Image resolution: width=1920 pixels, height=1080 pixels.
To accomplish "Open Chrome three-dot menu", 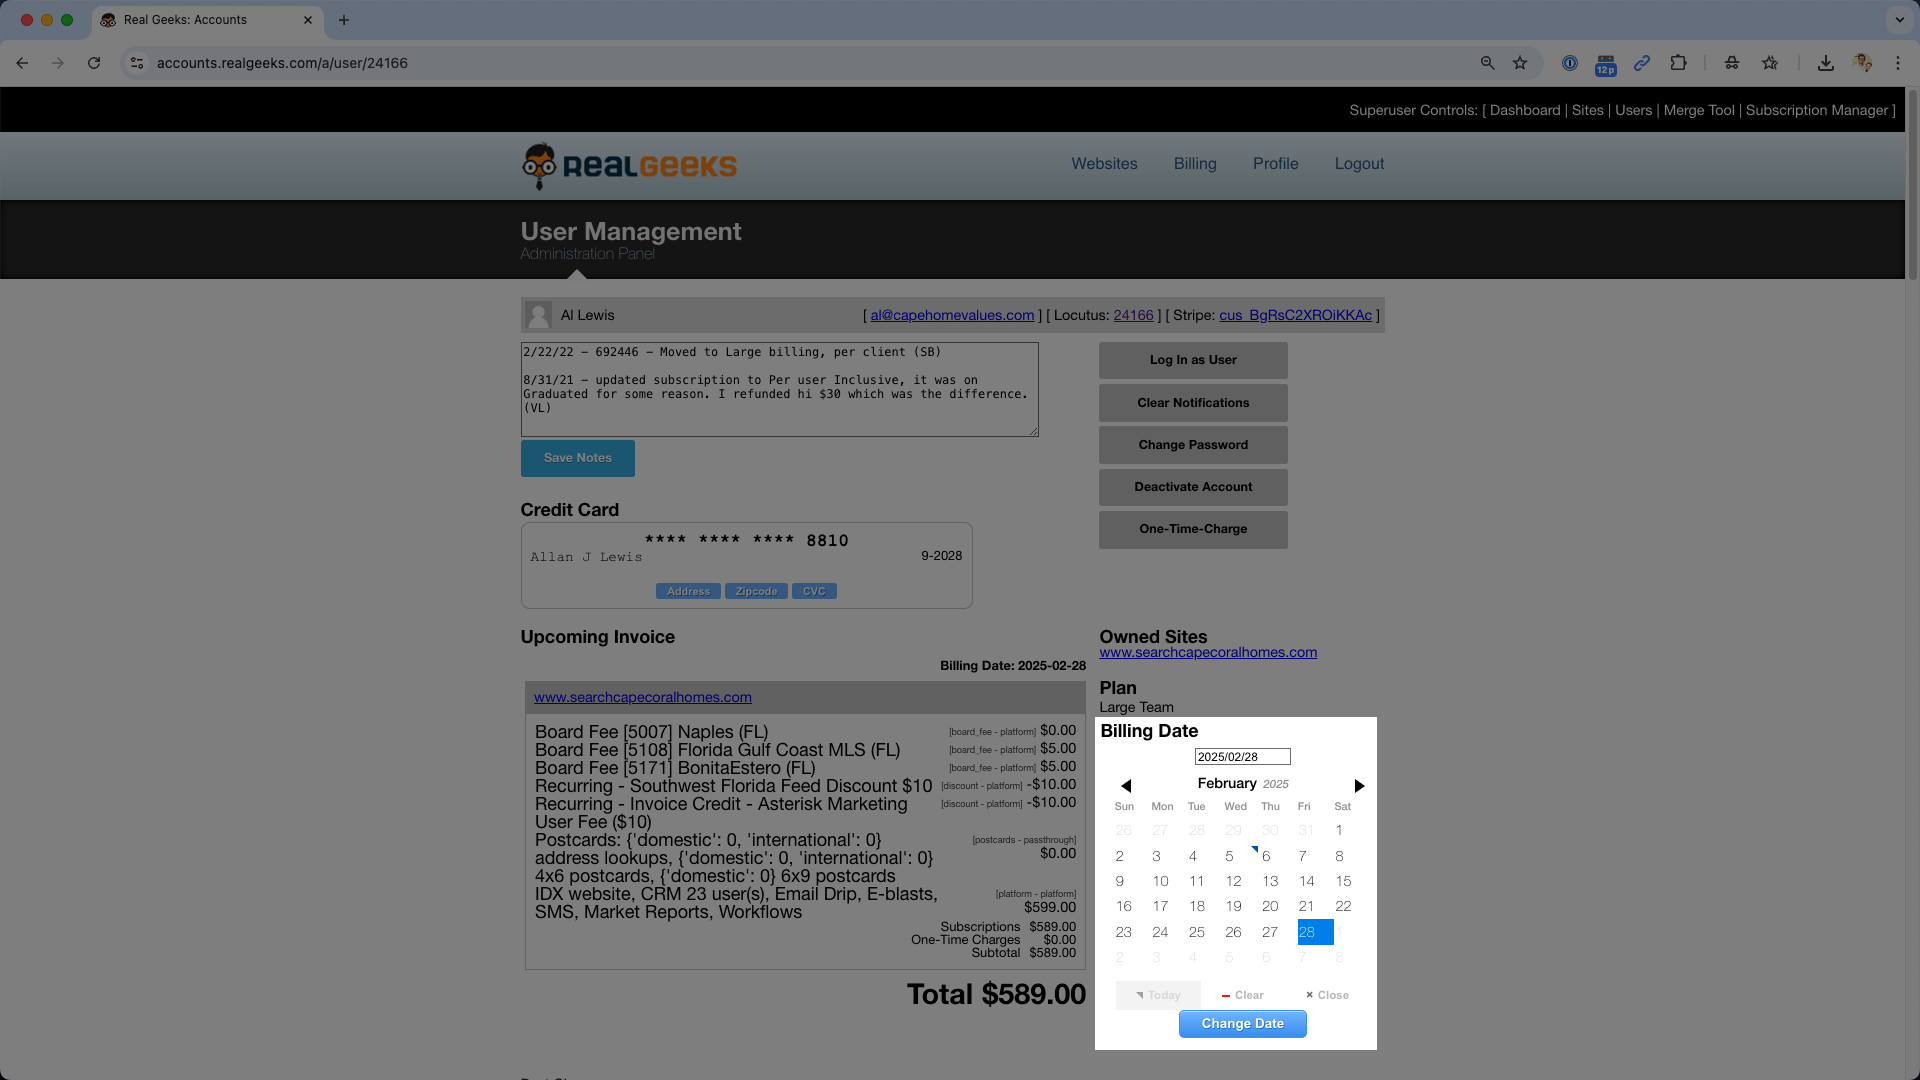I will point(1898,63).
